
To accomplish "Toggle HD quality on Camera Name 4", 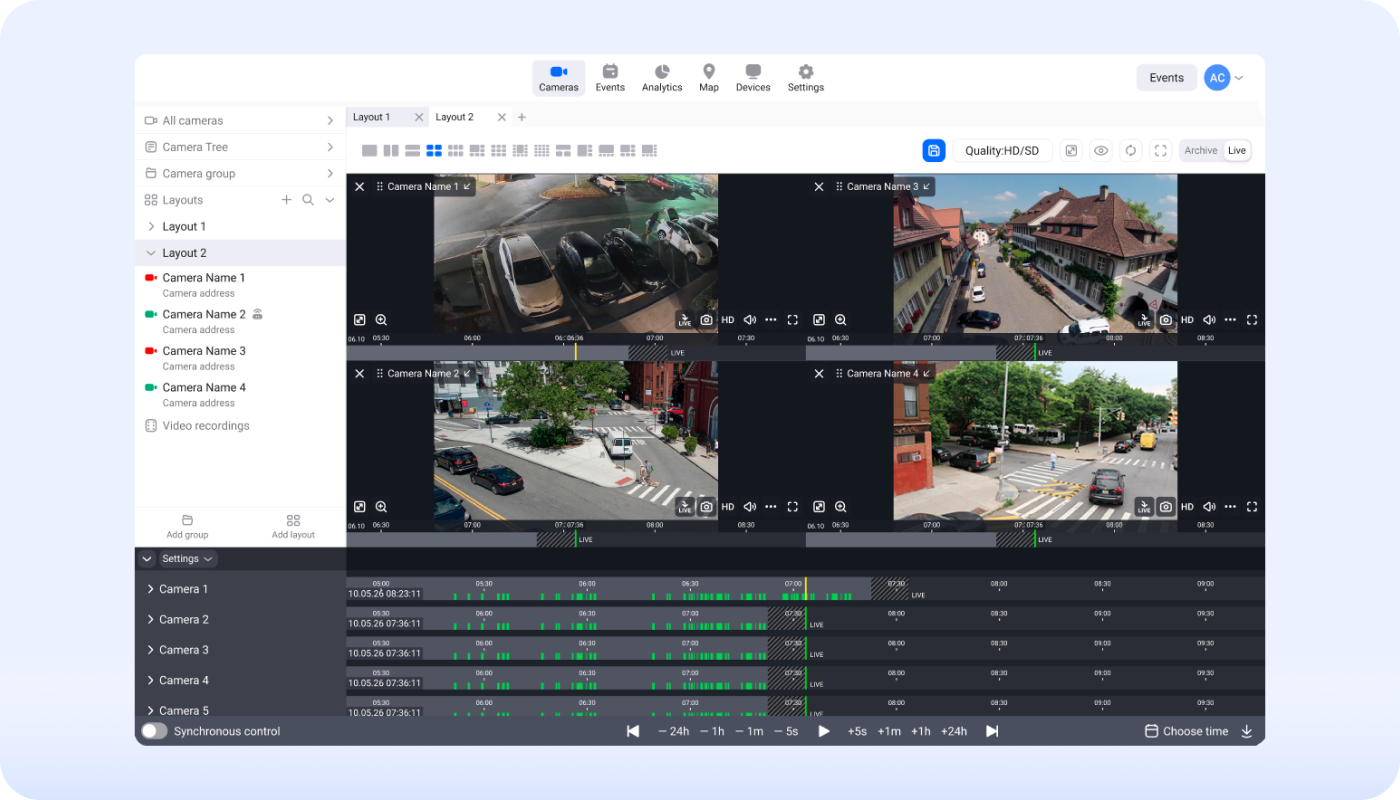I will pos(1187,507).
